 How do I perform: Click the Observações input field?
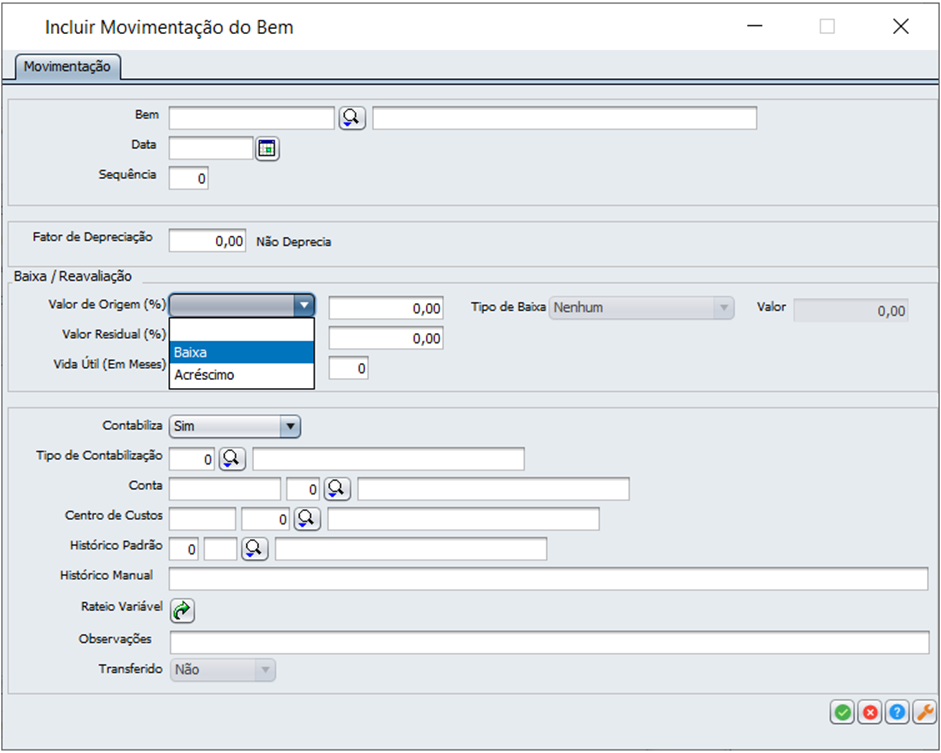(550, 643)
